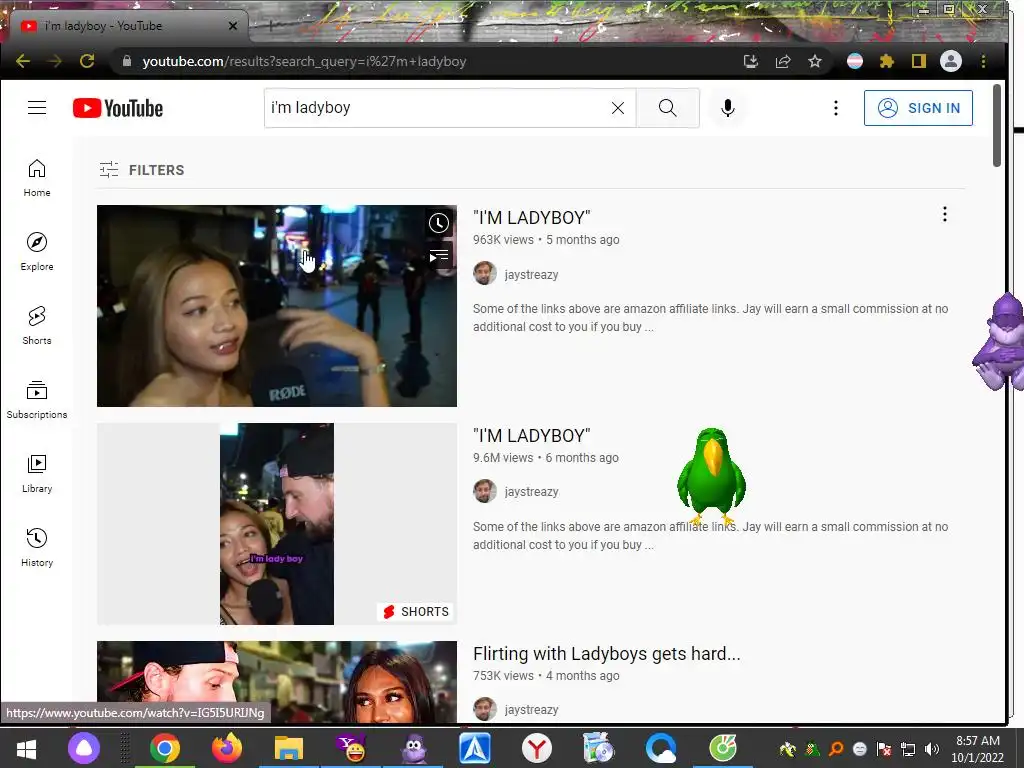1024x768 pixels.
Task: Close the YouTube browser tab
Action: click(x=232, y=26)
